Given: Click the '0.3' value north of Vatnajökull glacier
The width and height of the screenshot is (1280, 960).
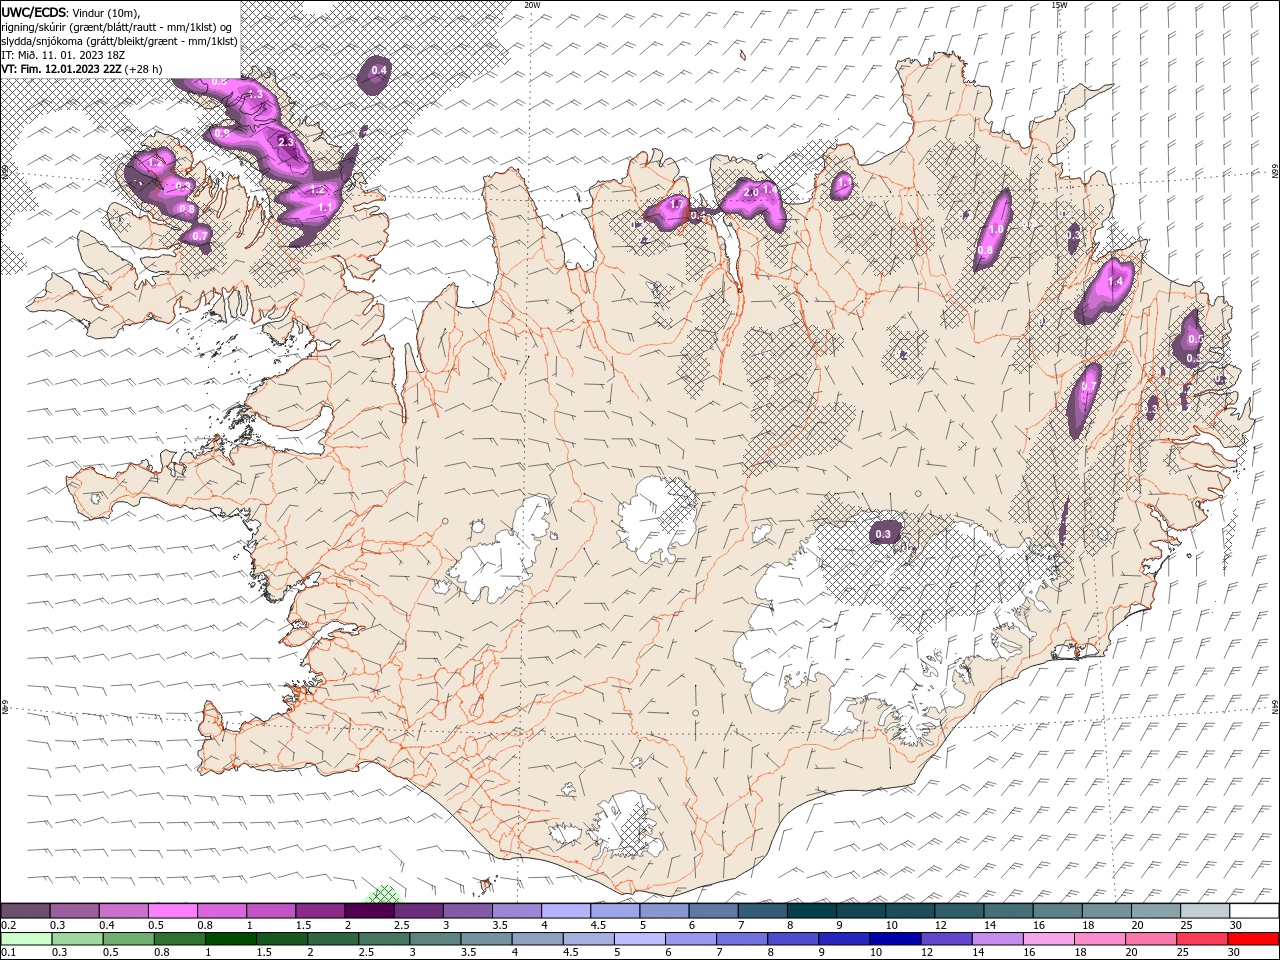Looking at the screenshot, I should 883,534.
